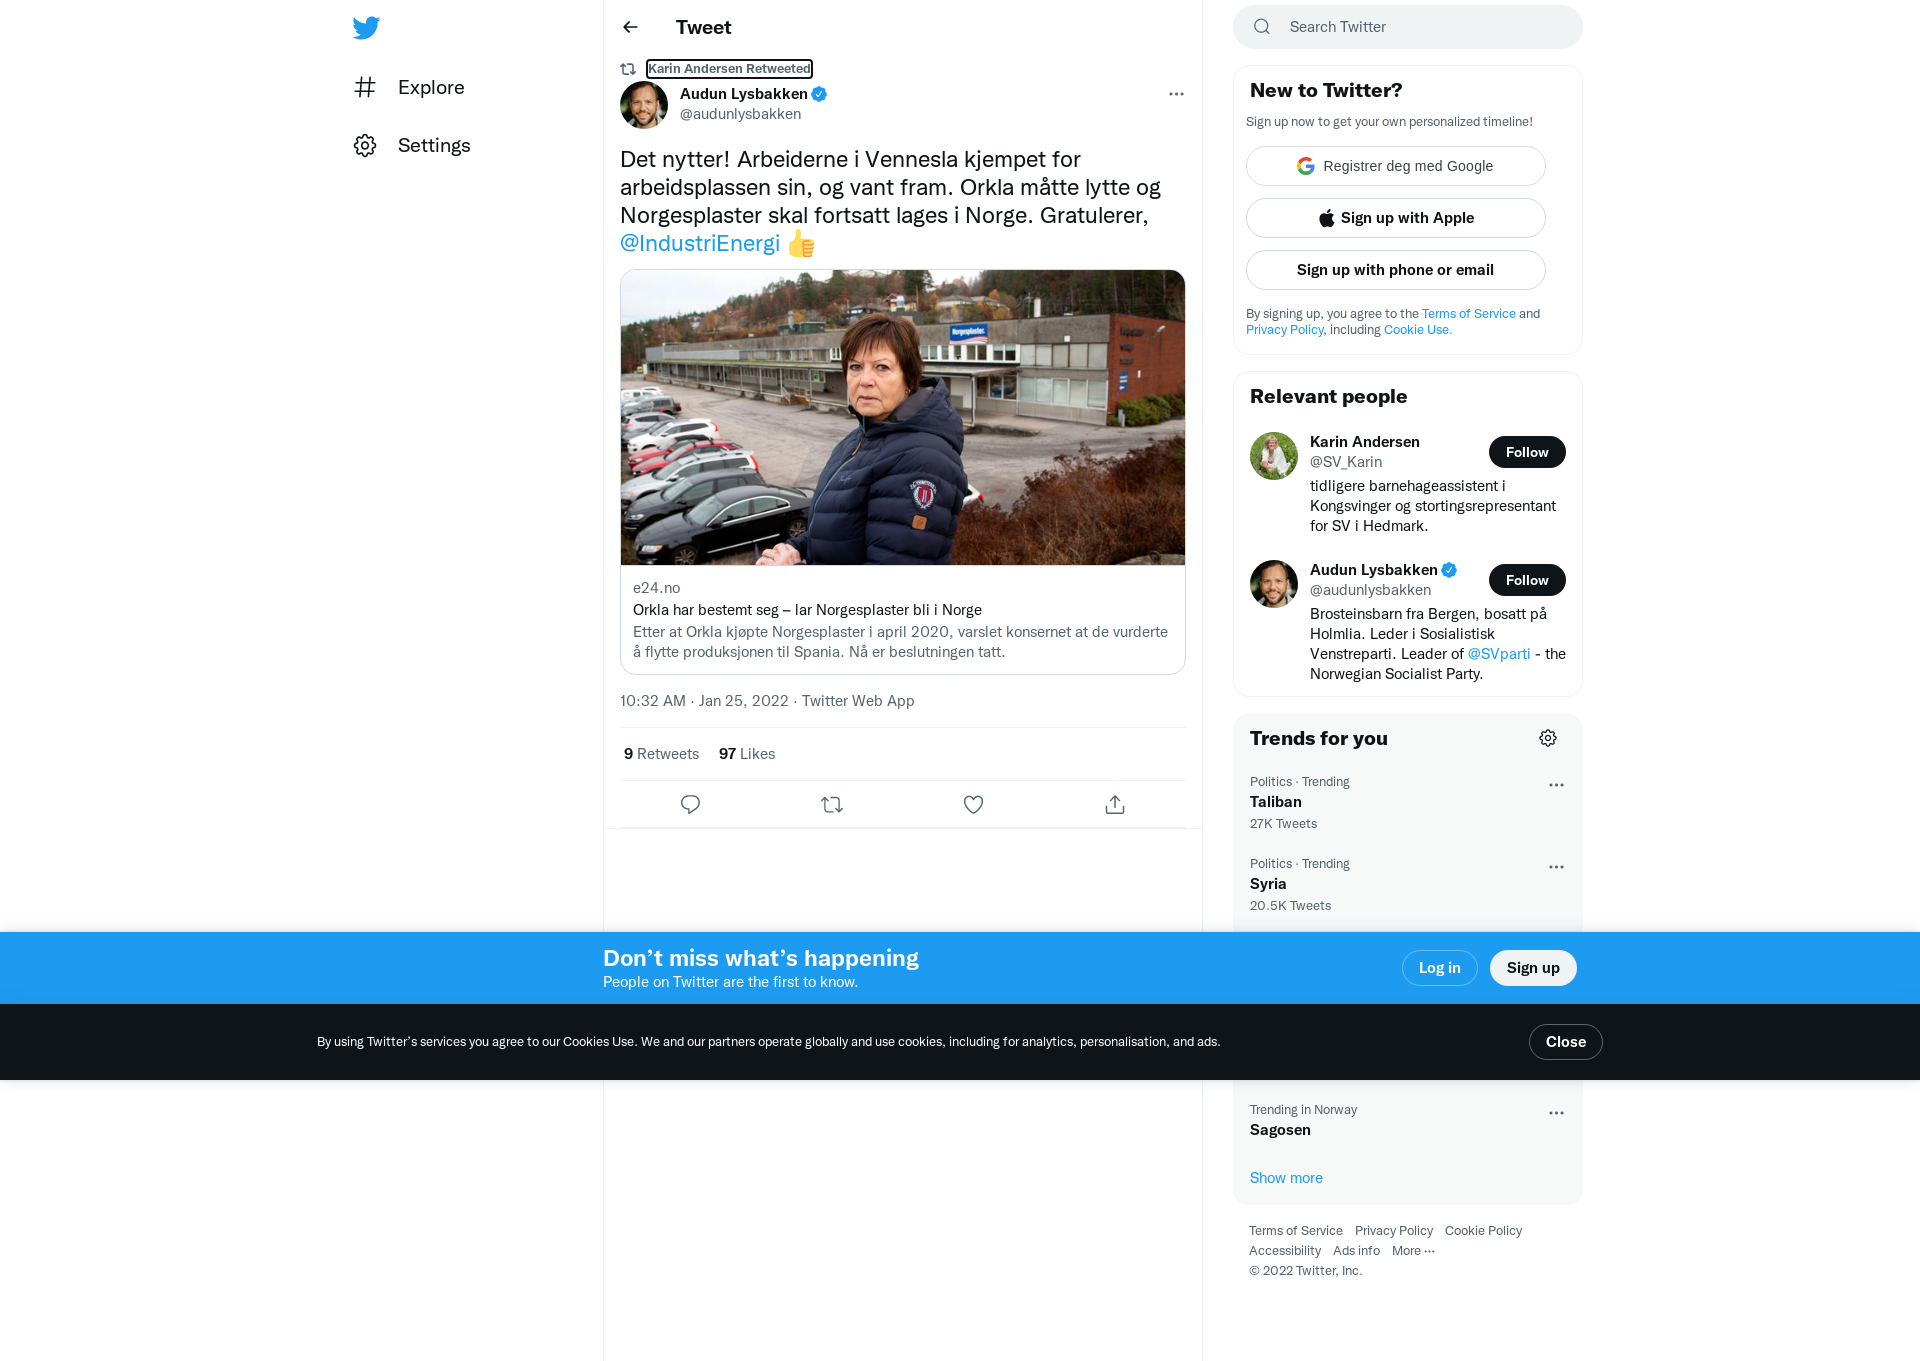Open the e24.no article image
Viewport: 1920px width, 1361px height.
(903, 418)
